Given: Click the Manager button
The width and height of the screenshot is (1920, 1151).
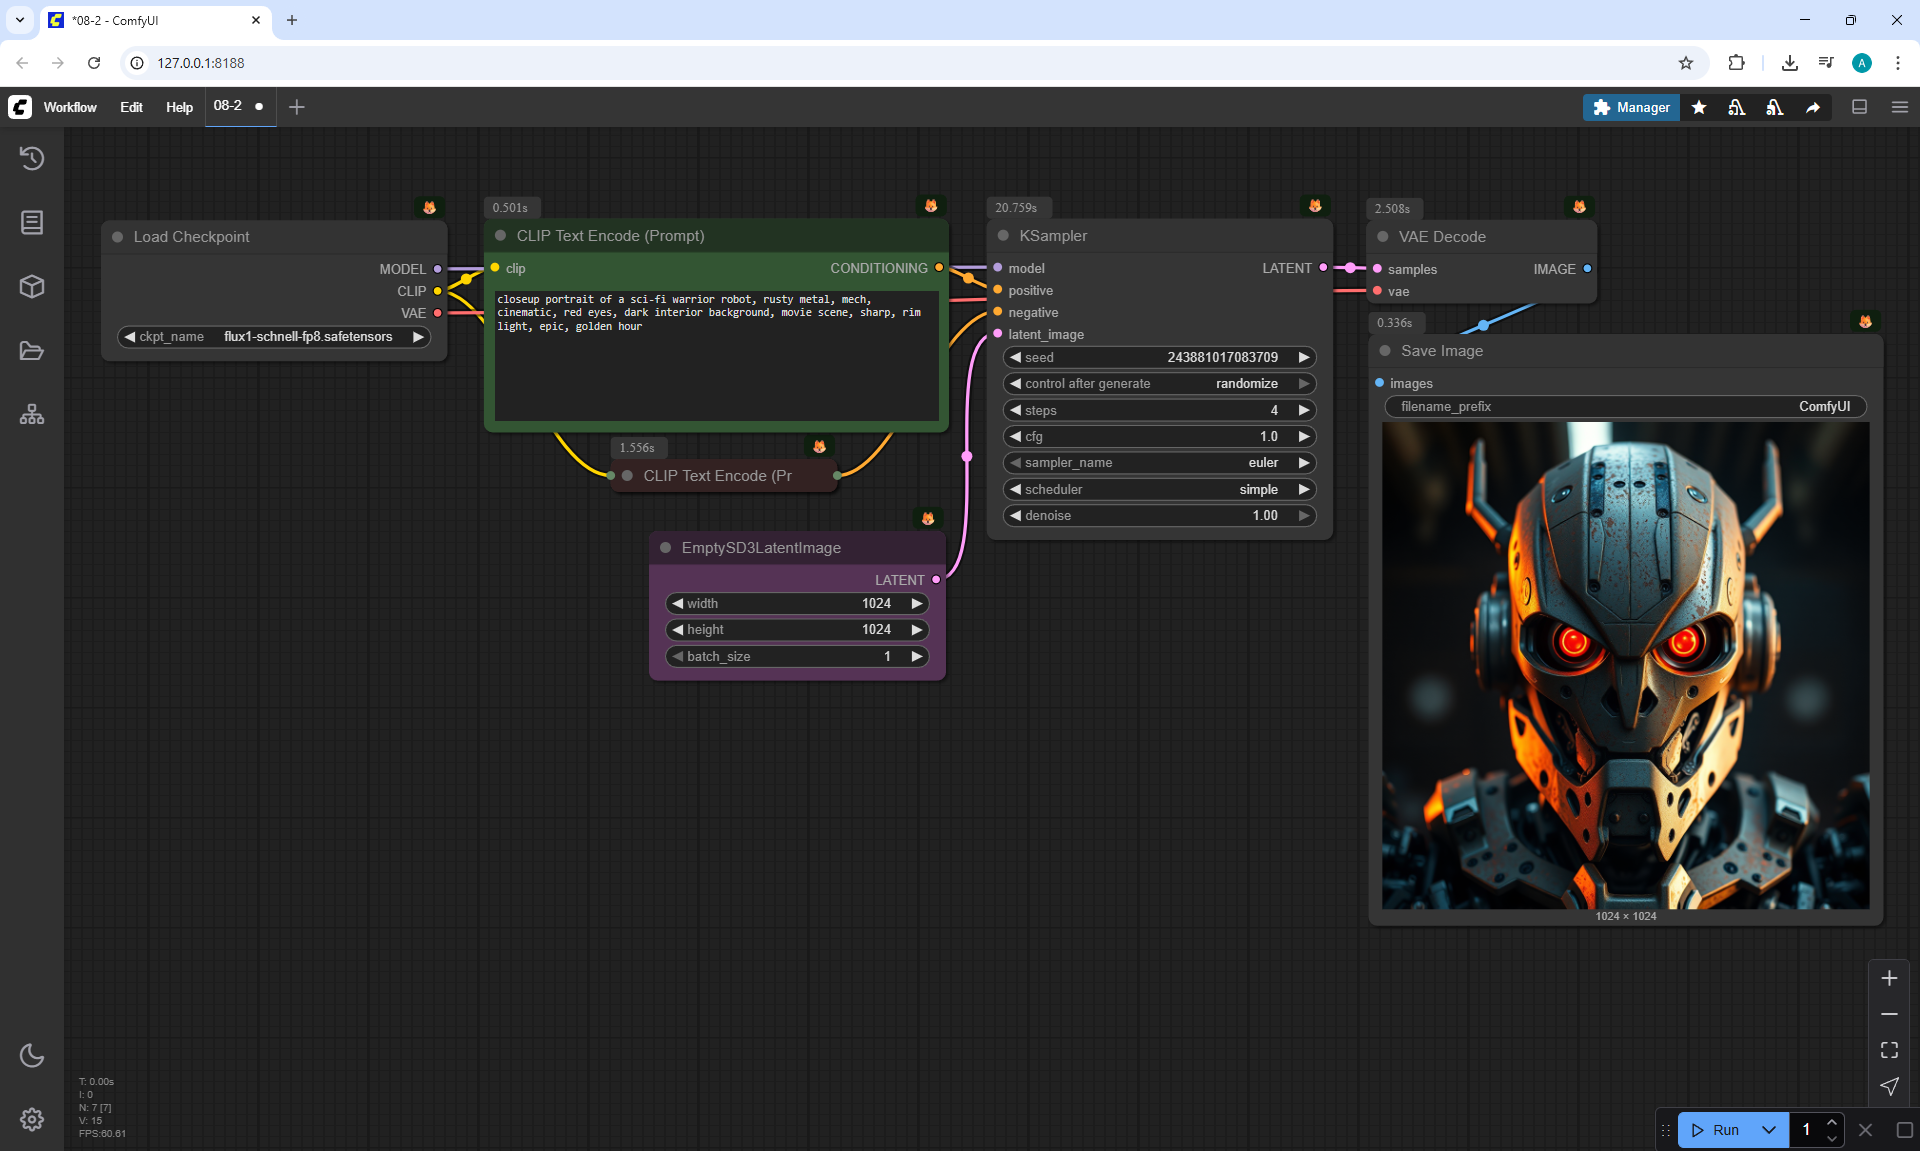Looking at the screenshot, I should 1631,107.
